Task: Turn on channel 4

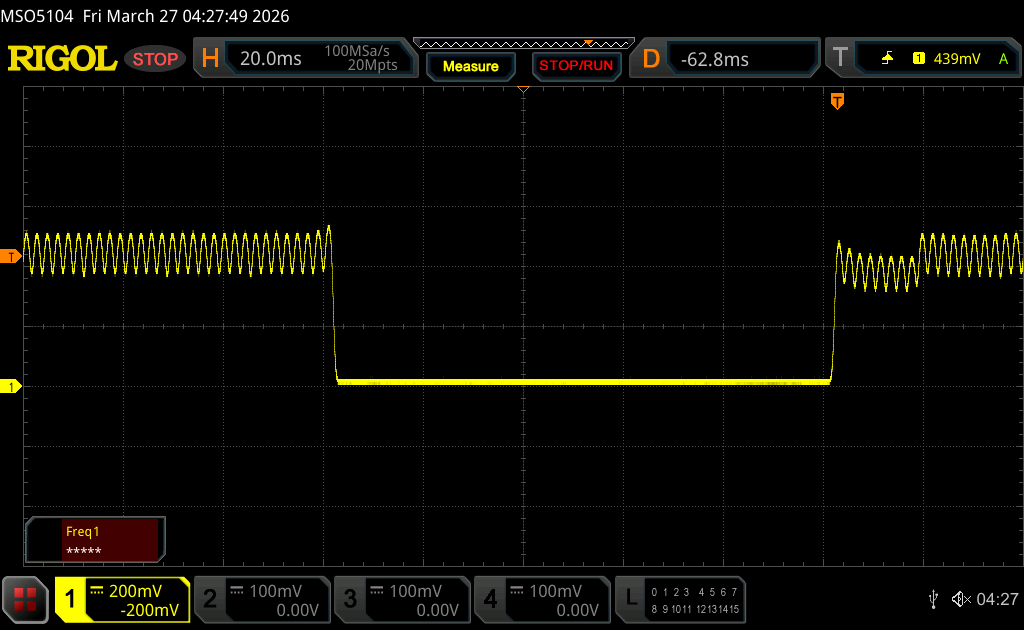Action: 542,599
